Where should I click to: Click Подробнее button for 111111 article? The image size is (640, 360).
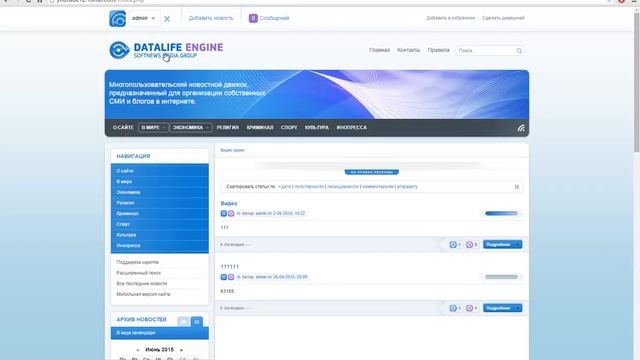click(502, 308)
